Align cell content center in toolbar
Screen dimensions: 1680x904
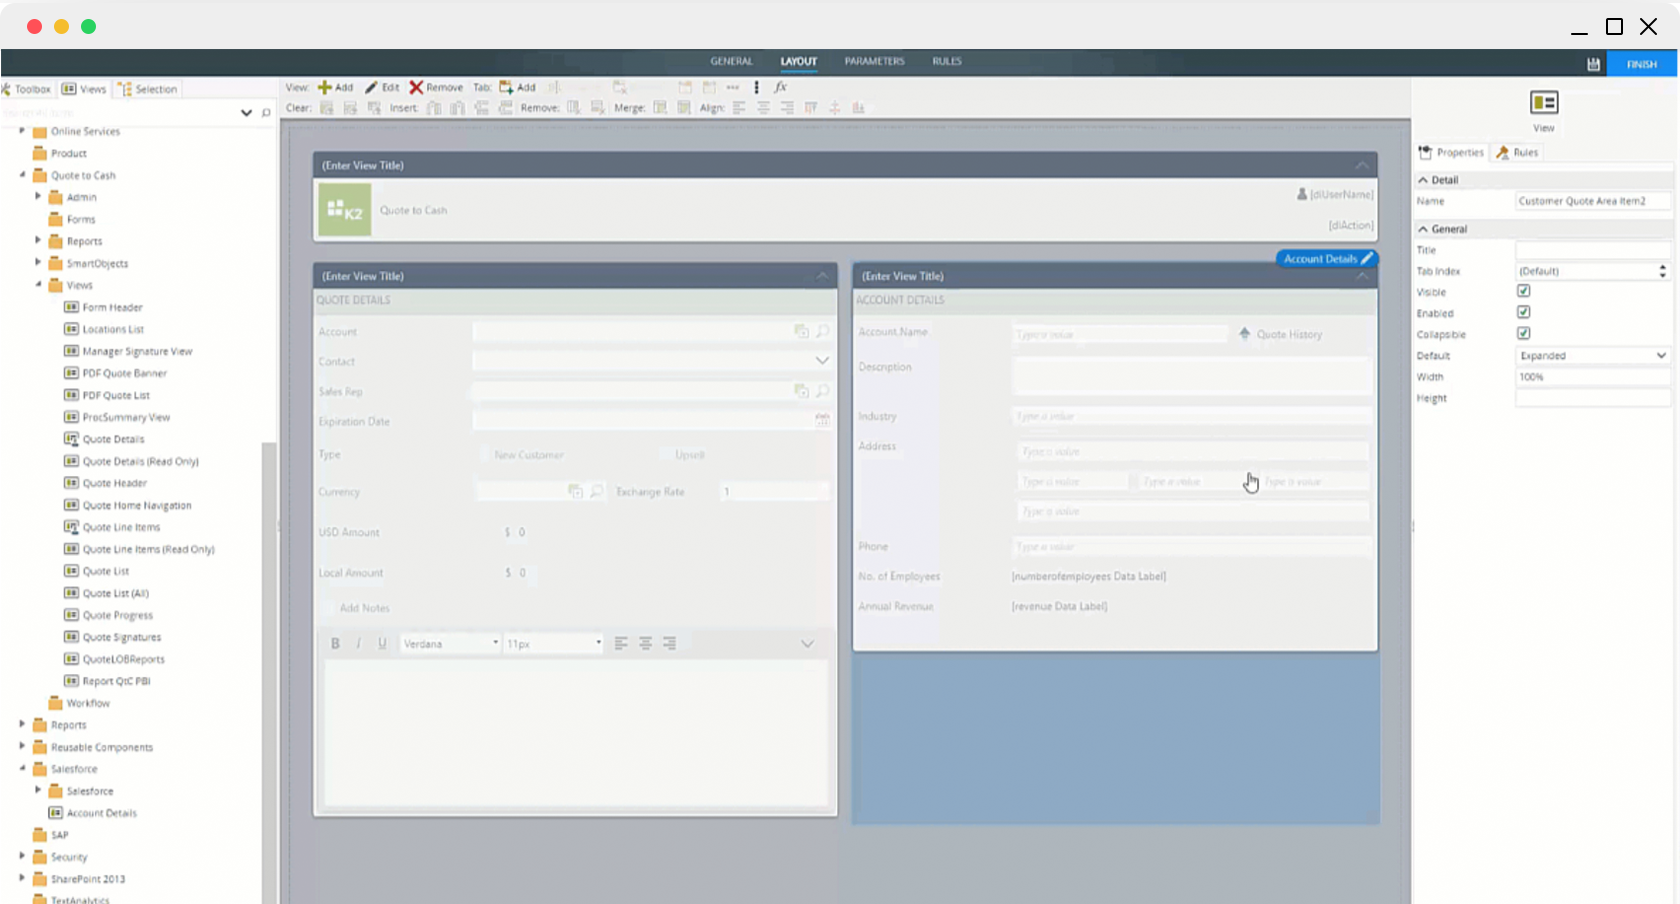[763, 108]
